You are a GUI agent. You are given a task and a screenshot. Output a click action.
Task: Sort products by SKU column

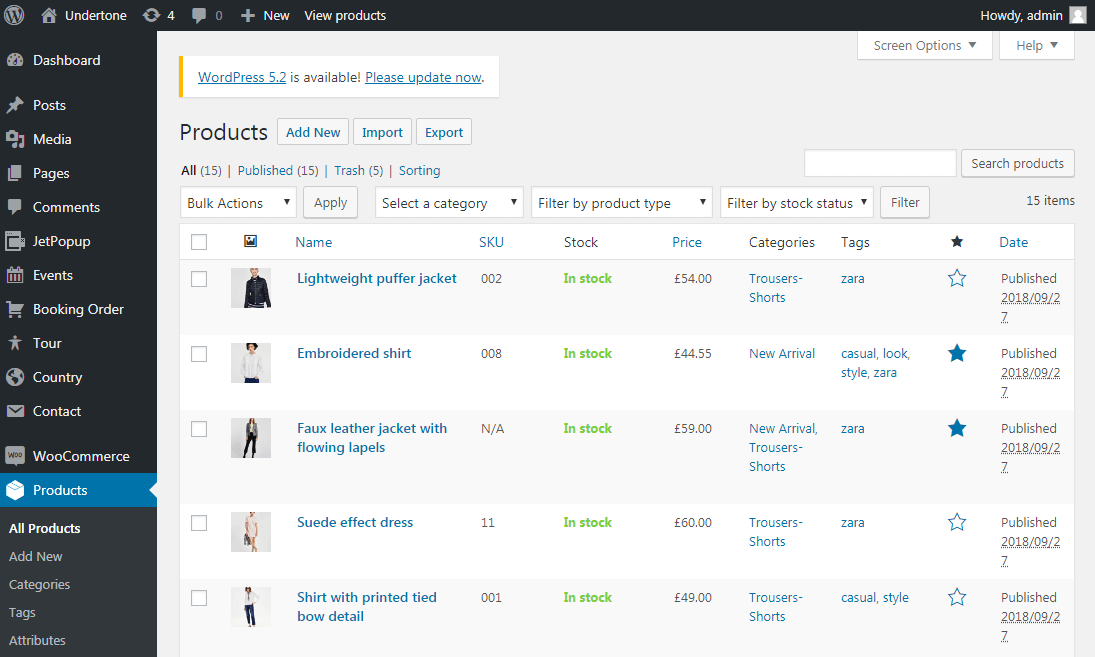click(x=491, y=242)
